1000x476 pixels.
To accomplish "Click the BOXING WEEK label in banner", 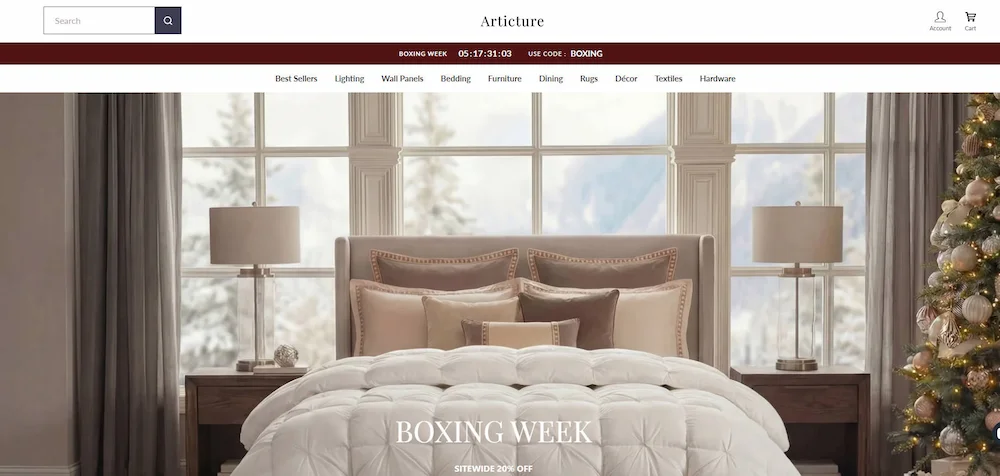I will click(423, 54).
